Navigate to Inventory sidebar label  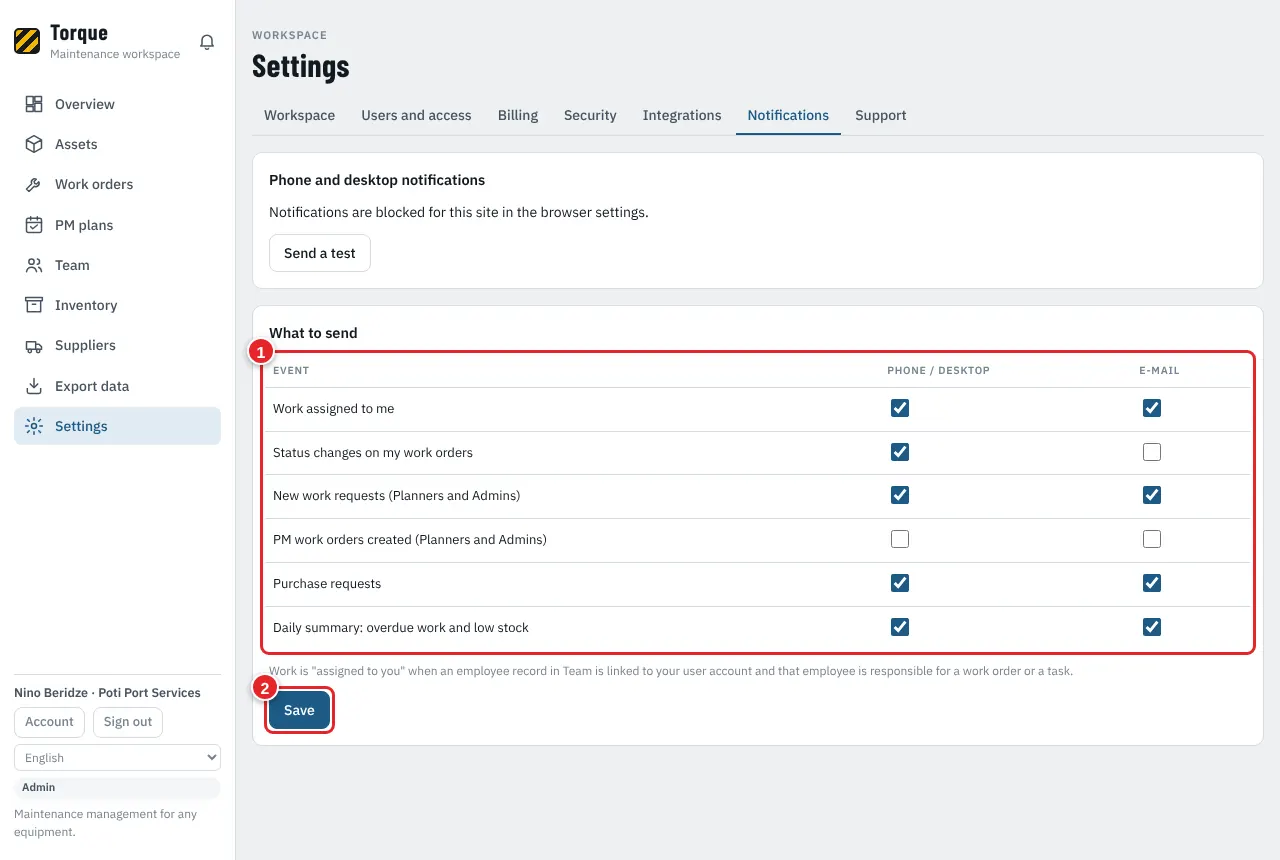pos(86,305)
